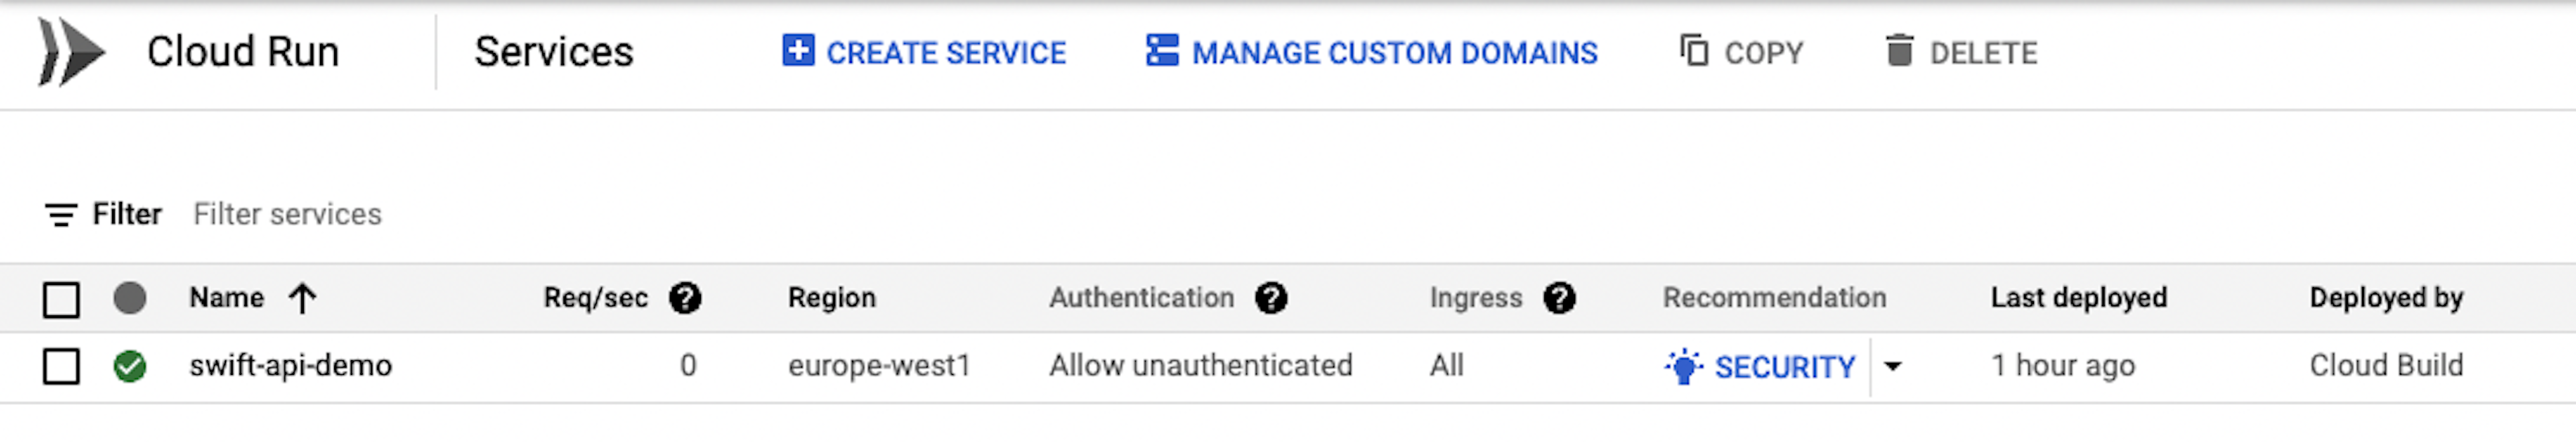This screenshot has height=442, width=2576.
Task: Click the Manage Custom Domains icon
Action: click(x=1161, y=51)
